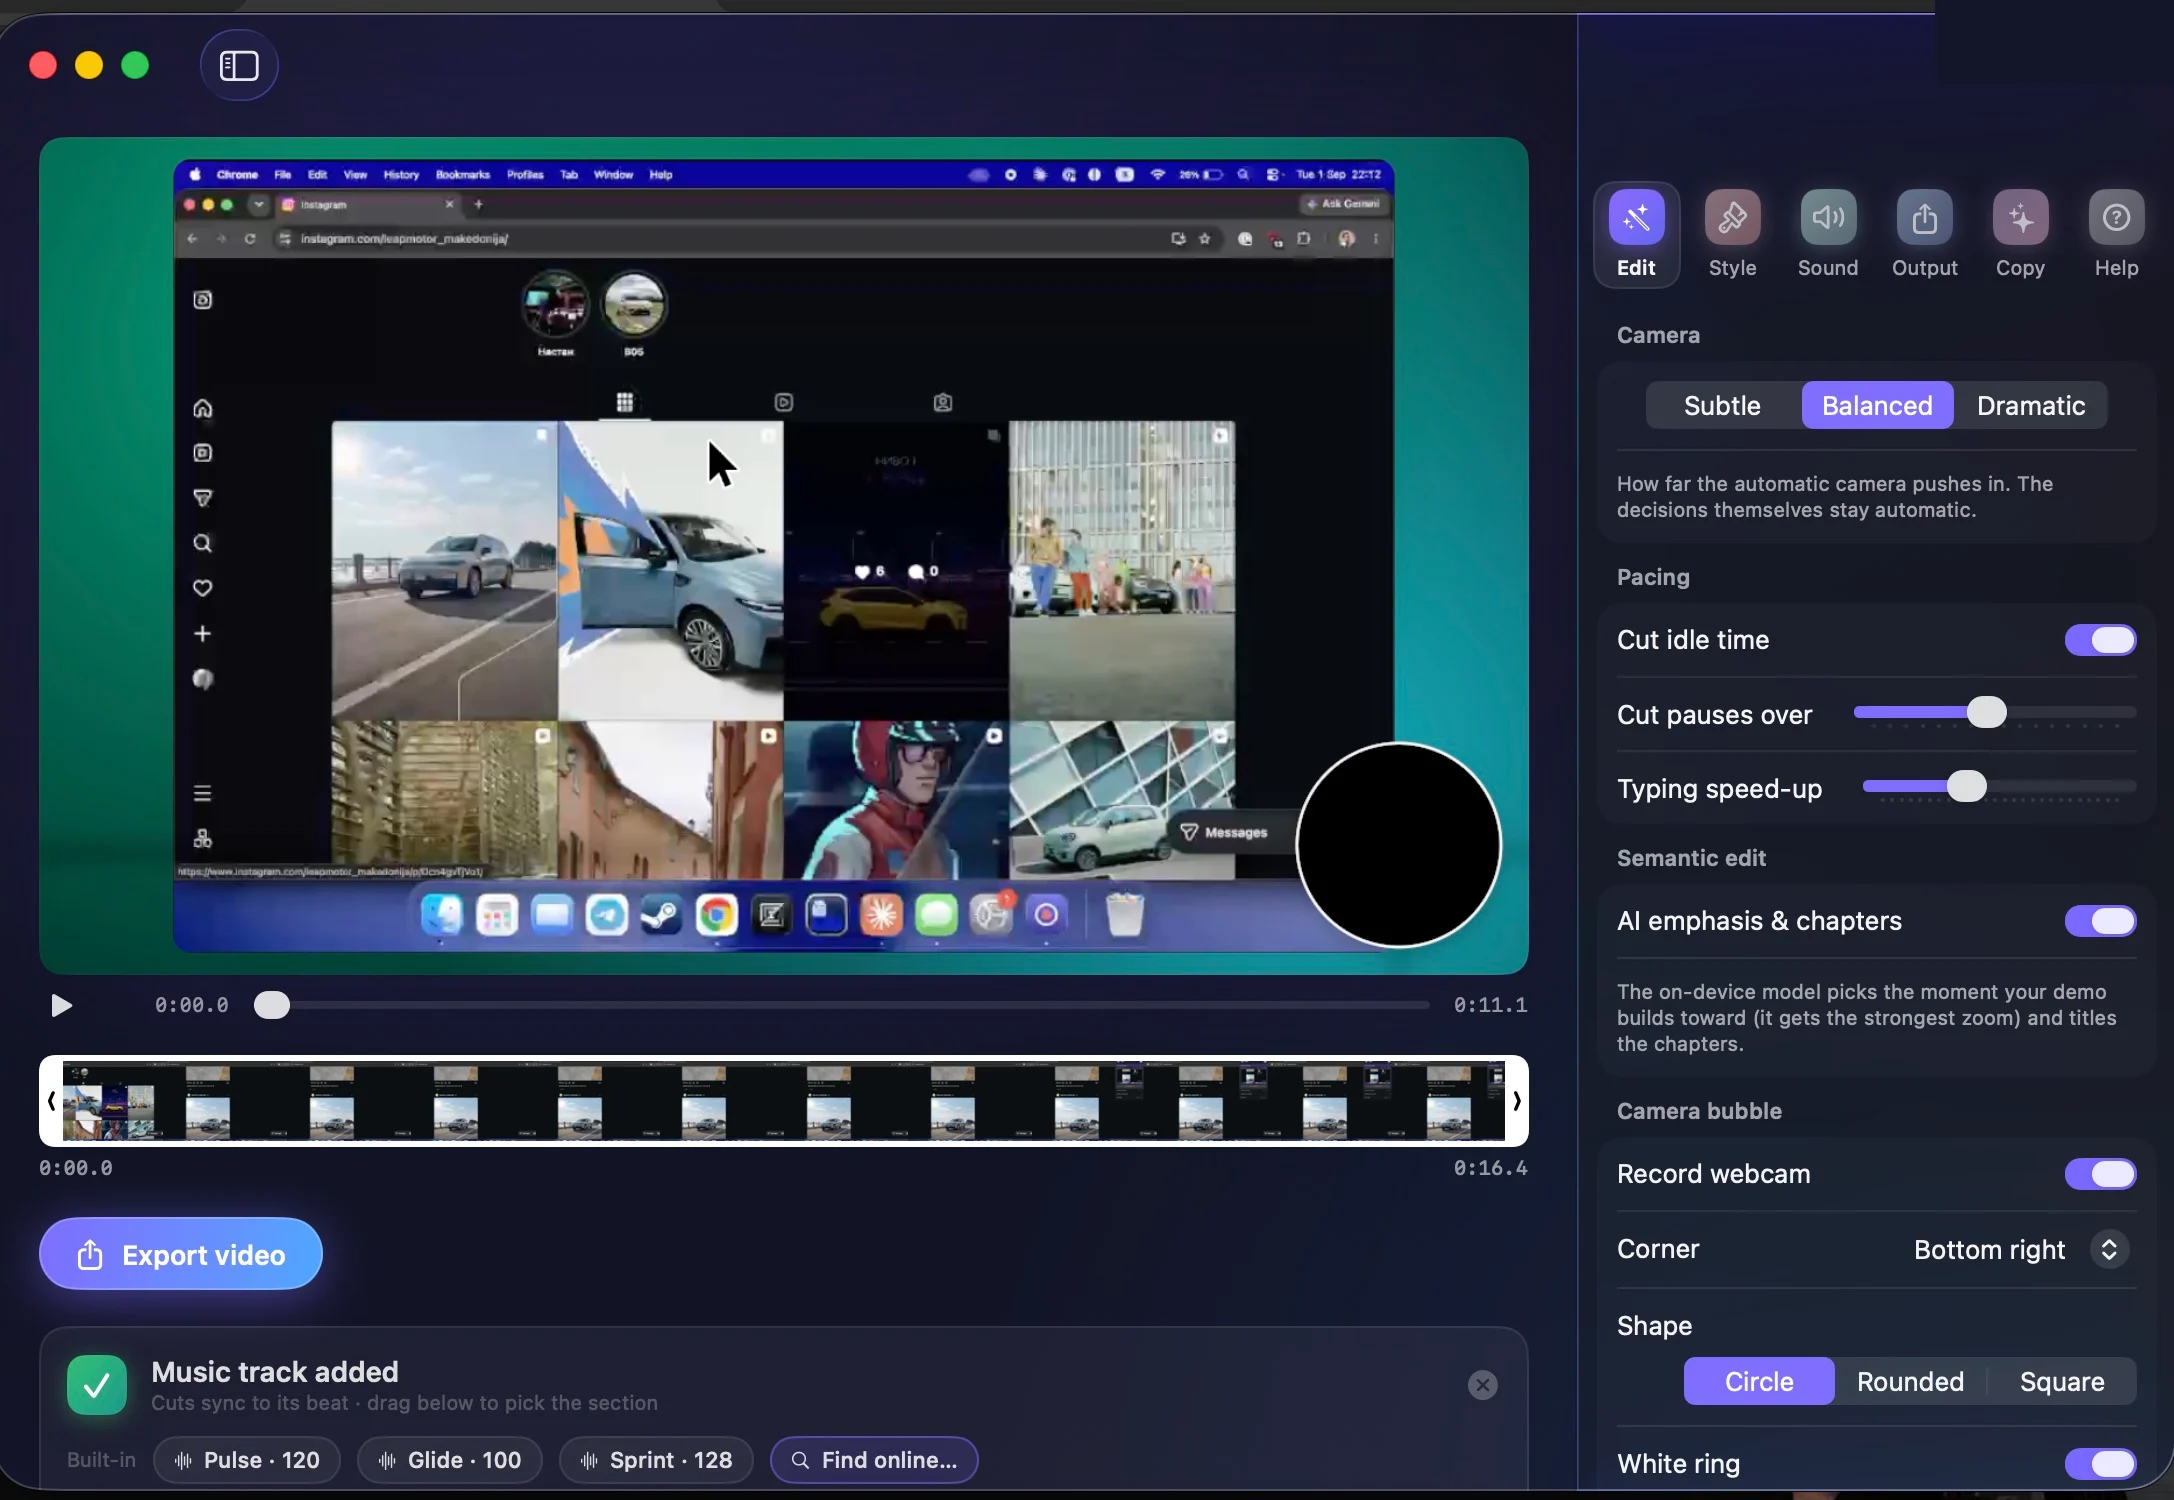Click the 0:11.1 duration label
This screenshot has width=2174, height=1500.
pyautogui.click(x=1490, y=1005)
